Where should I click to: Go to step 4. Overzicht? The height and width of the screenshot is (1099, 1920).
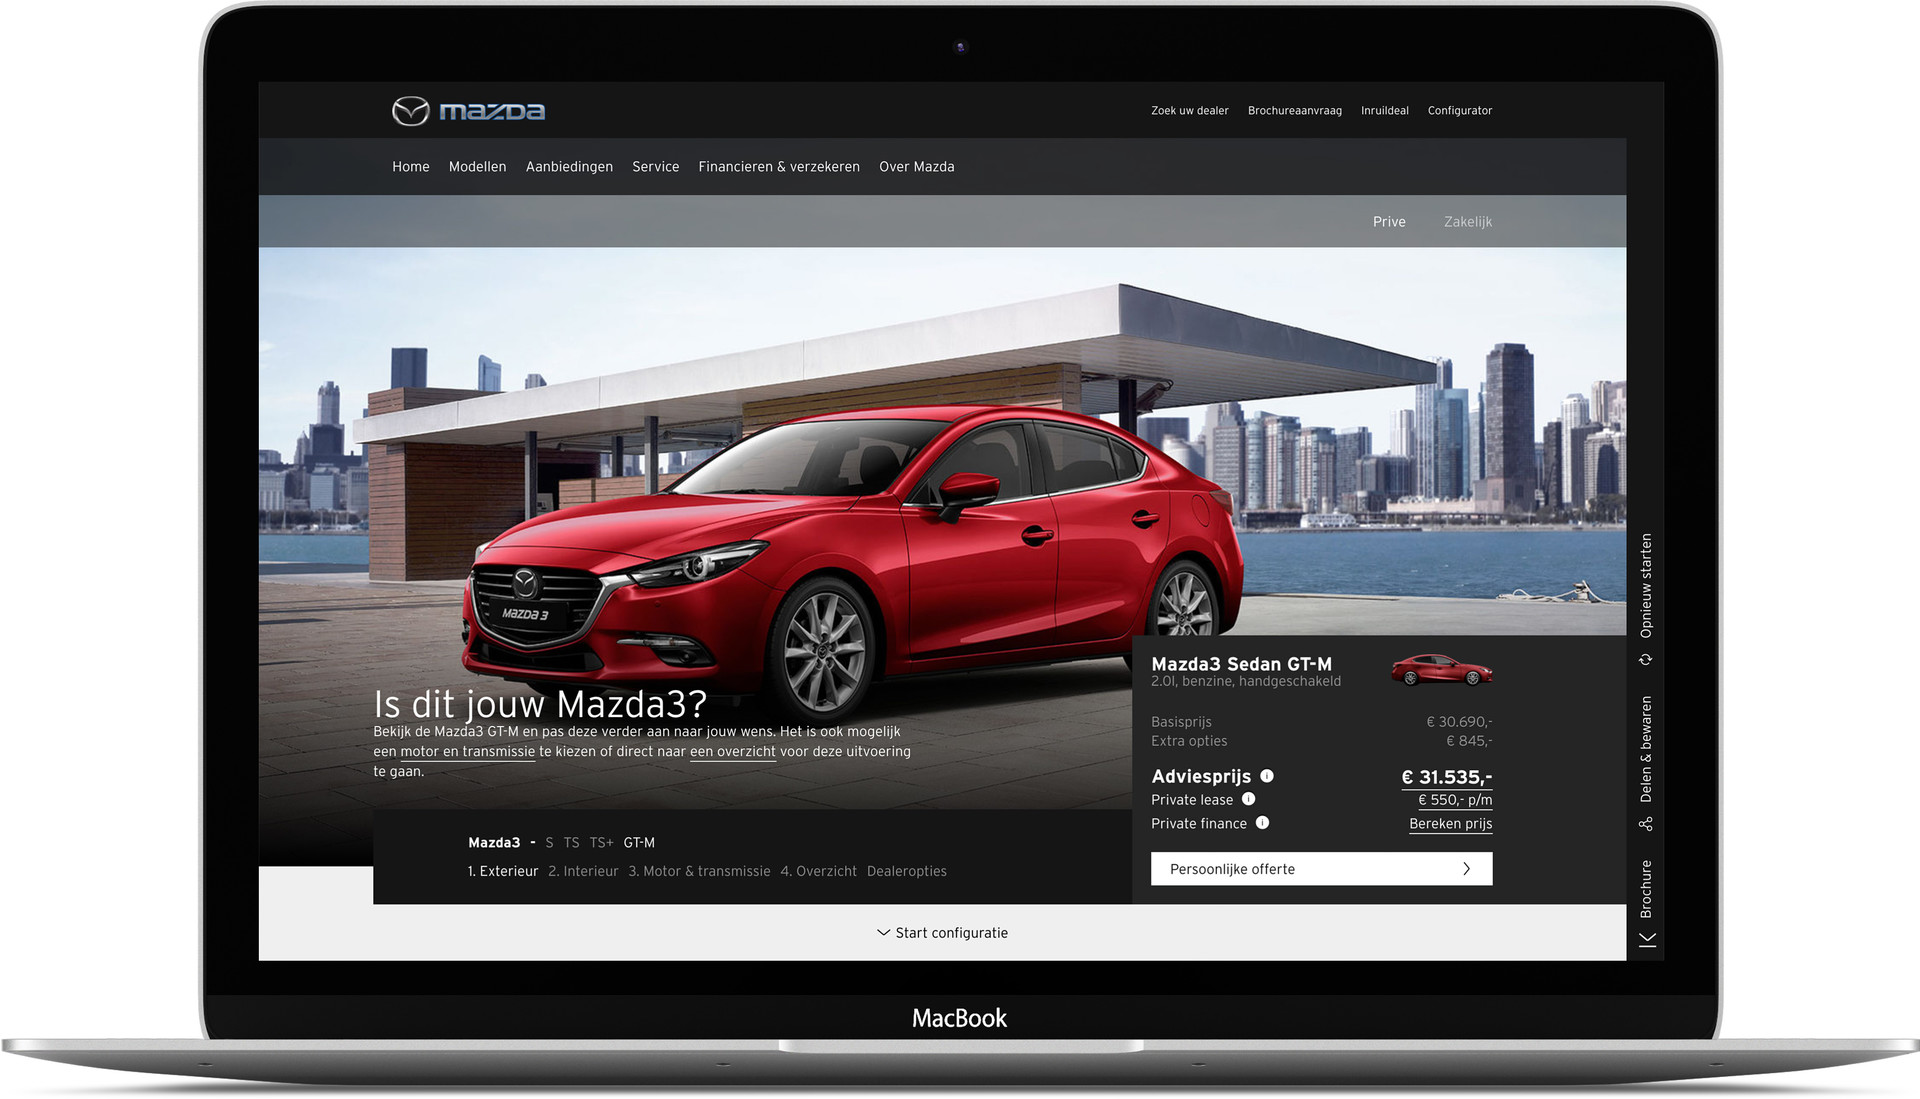point(818,872)
